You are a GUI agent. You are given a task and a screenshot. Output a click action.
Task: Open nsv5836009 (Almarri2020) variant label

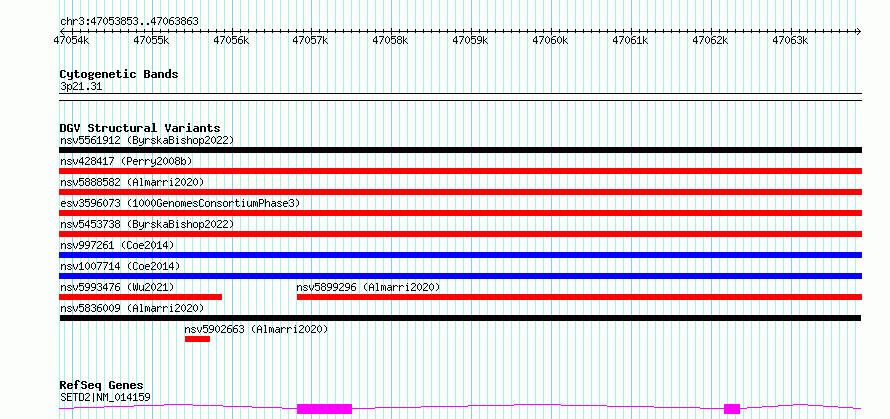[132, 308]
